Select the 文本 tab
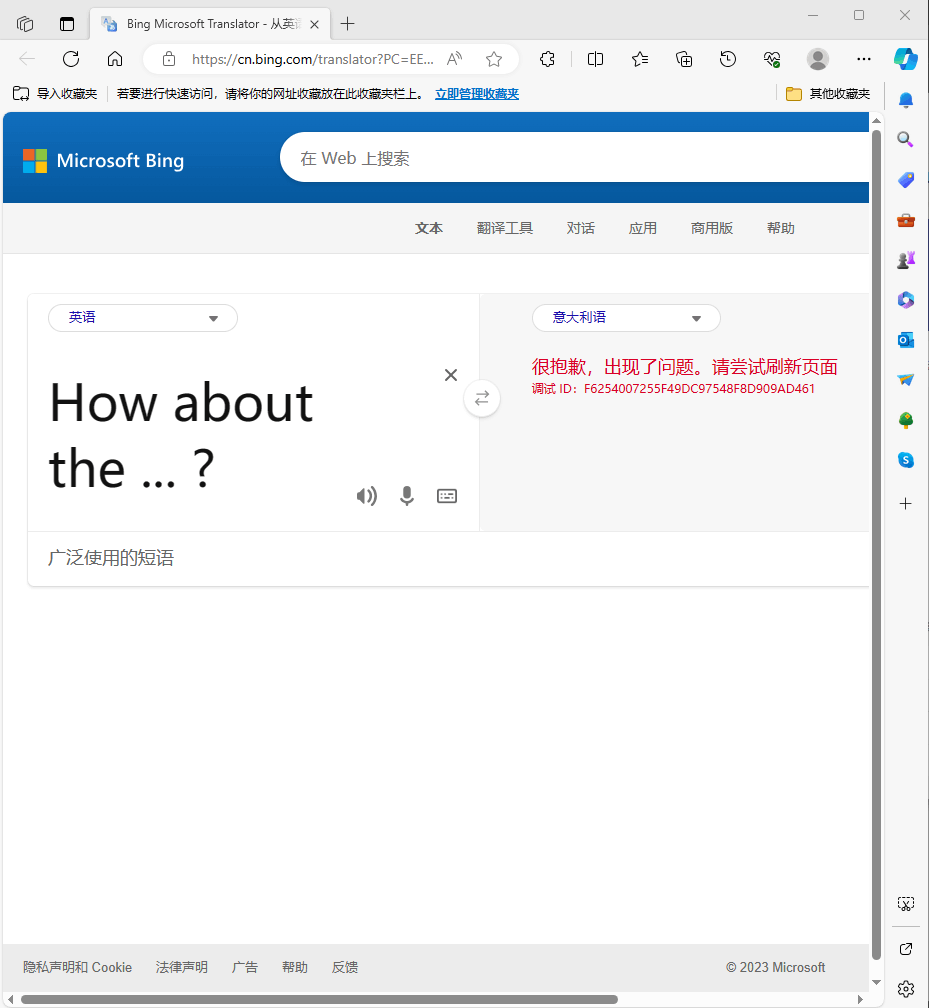 point(429,228)
